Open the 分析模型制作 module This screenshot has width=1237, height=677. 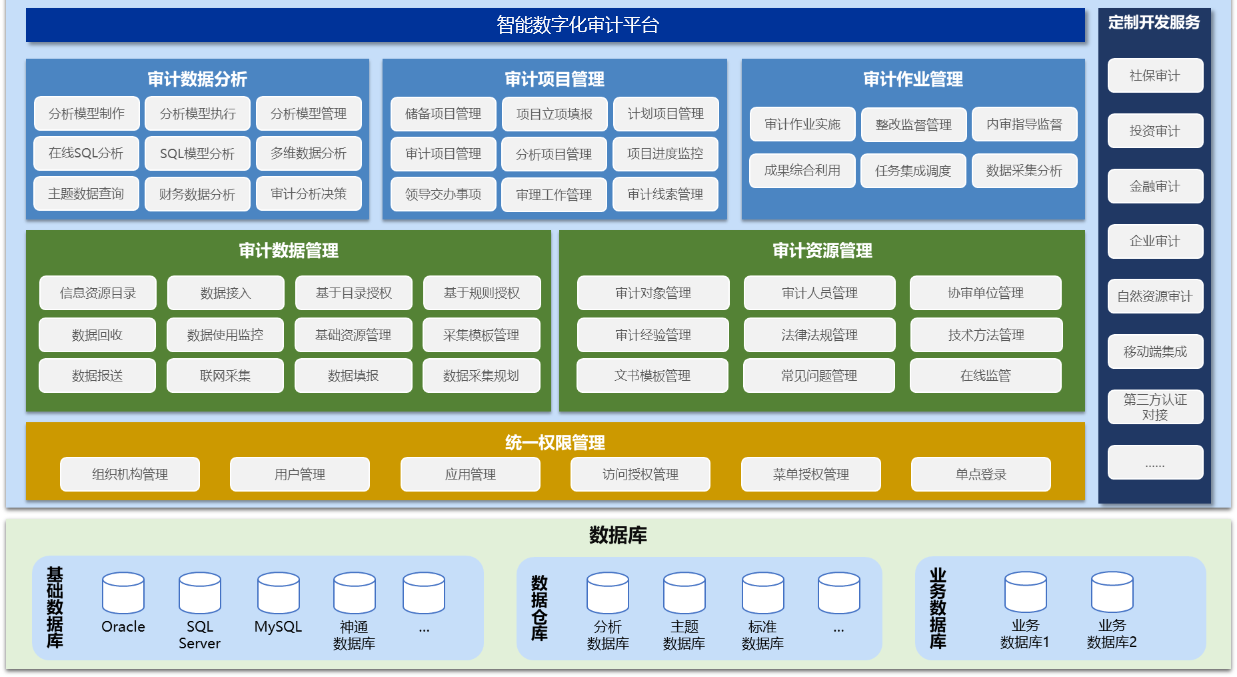(x=86, y=114)
